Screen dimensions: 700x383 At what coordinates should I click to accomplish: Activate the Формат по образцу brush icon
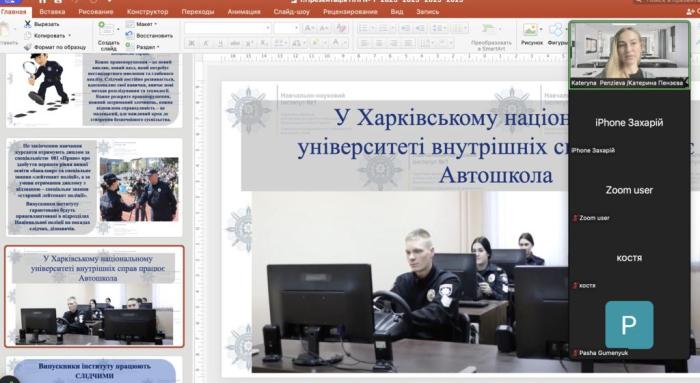coord(28,46)
